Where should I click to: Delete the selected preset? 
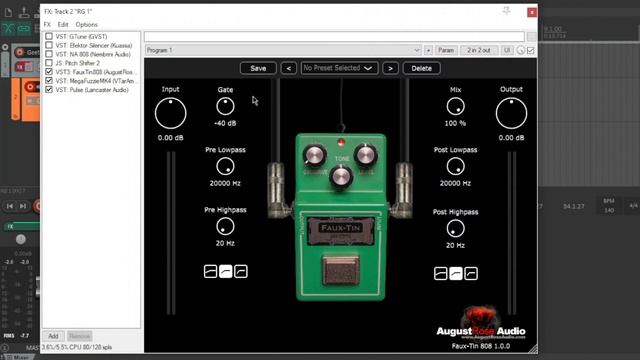(421, 68)
